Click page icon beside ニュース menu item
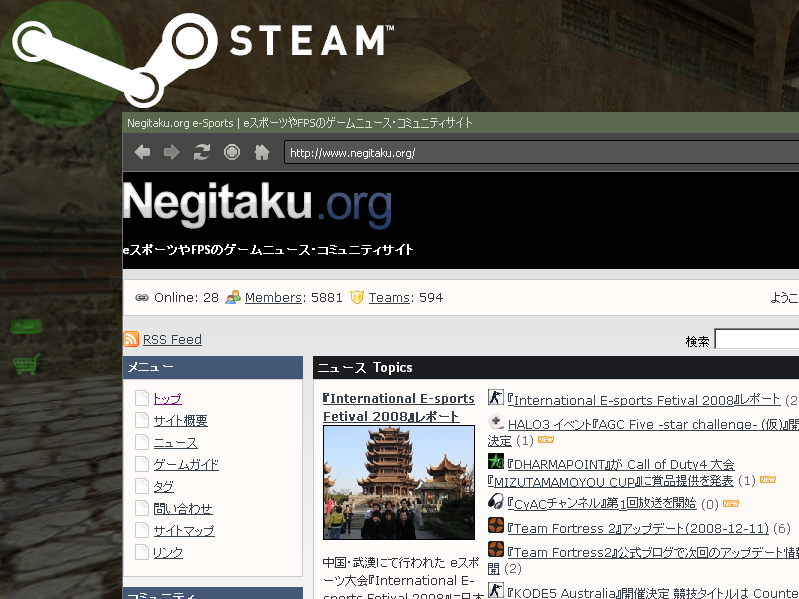The image size is (799, 599). click(x=142, y=442)
